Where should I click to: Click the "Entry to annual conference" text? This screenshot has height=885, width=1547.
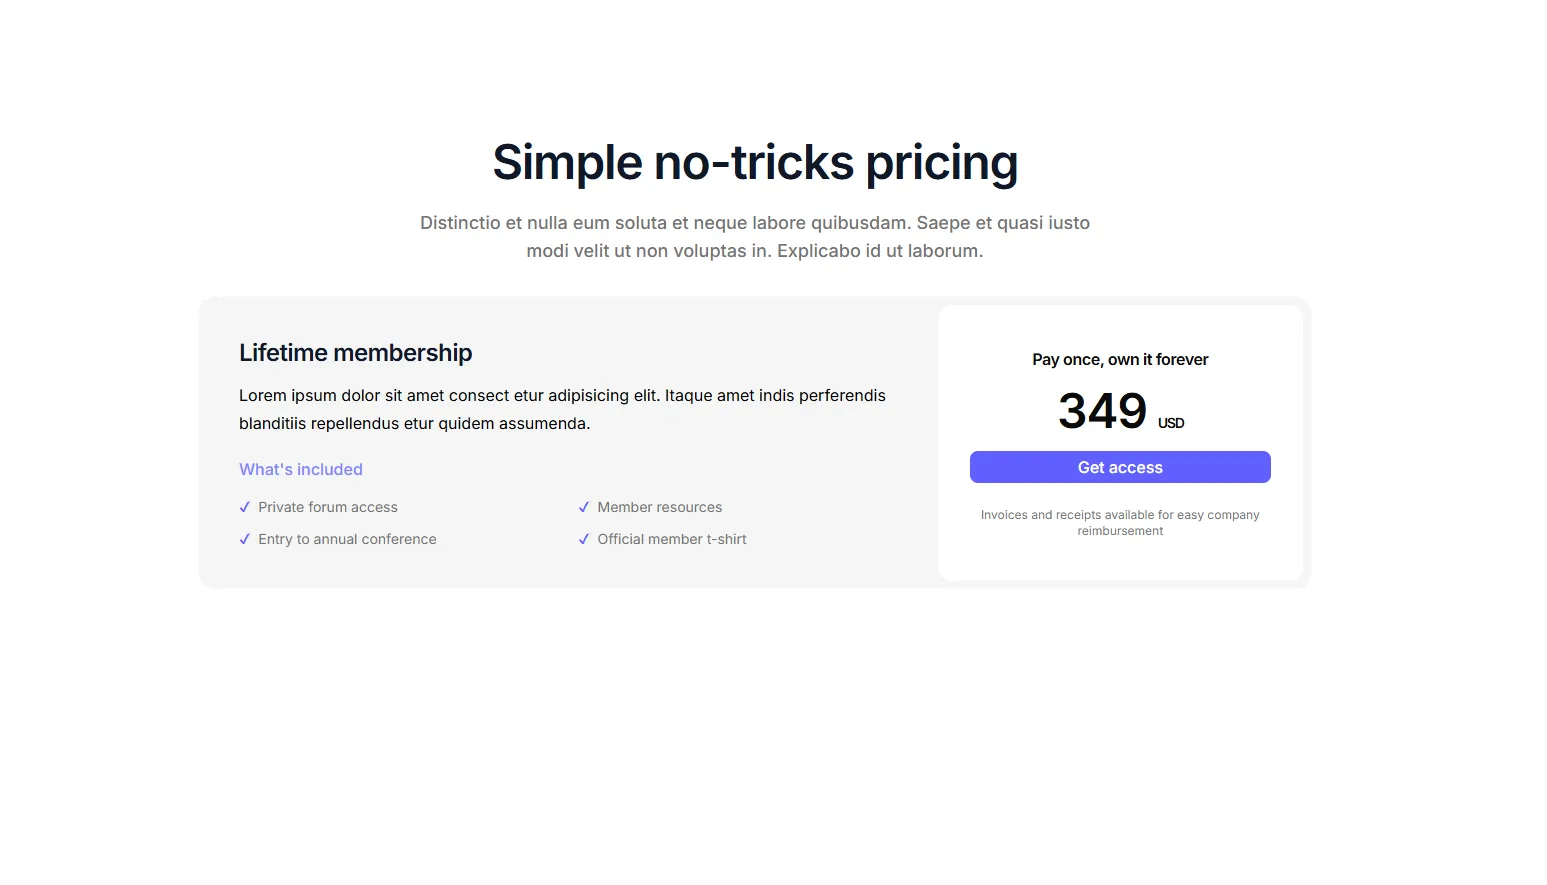click(347, 539)
